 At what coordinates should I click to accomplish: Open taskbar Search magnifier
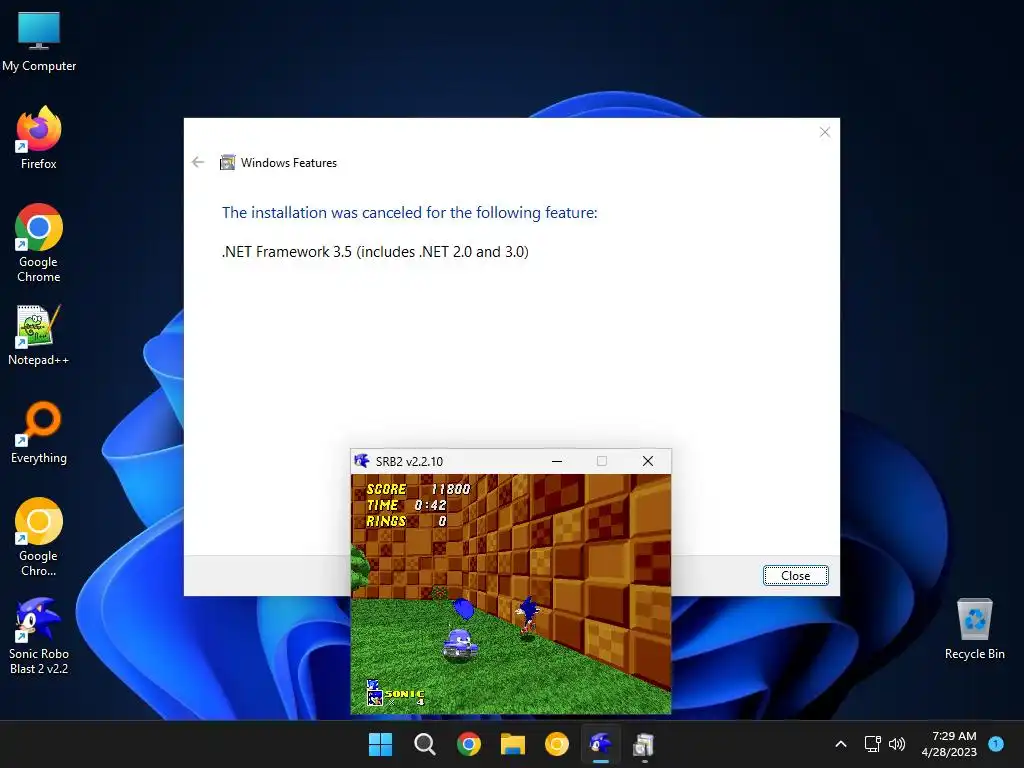pos(424,744)
